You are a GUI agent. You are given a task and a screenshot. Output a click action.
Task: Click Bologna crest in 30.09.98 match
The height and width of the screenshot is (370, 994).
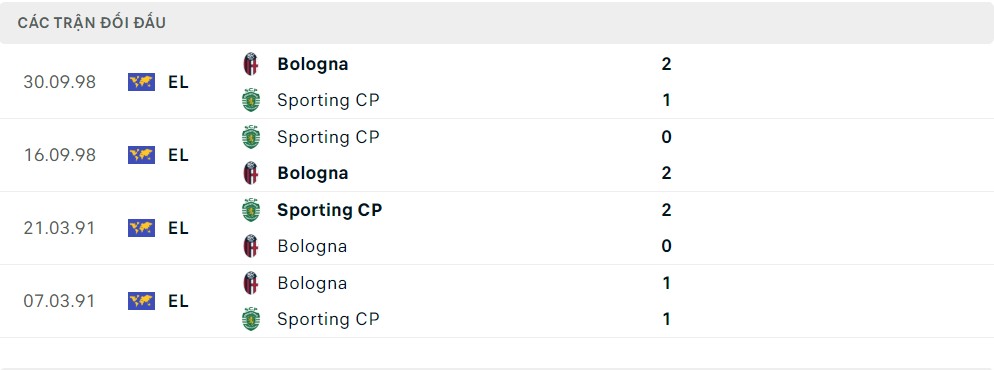251,64
